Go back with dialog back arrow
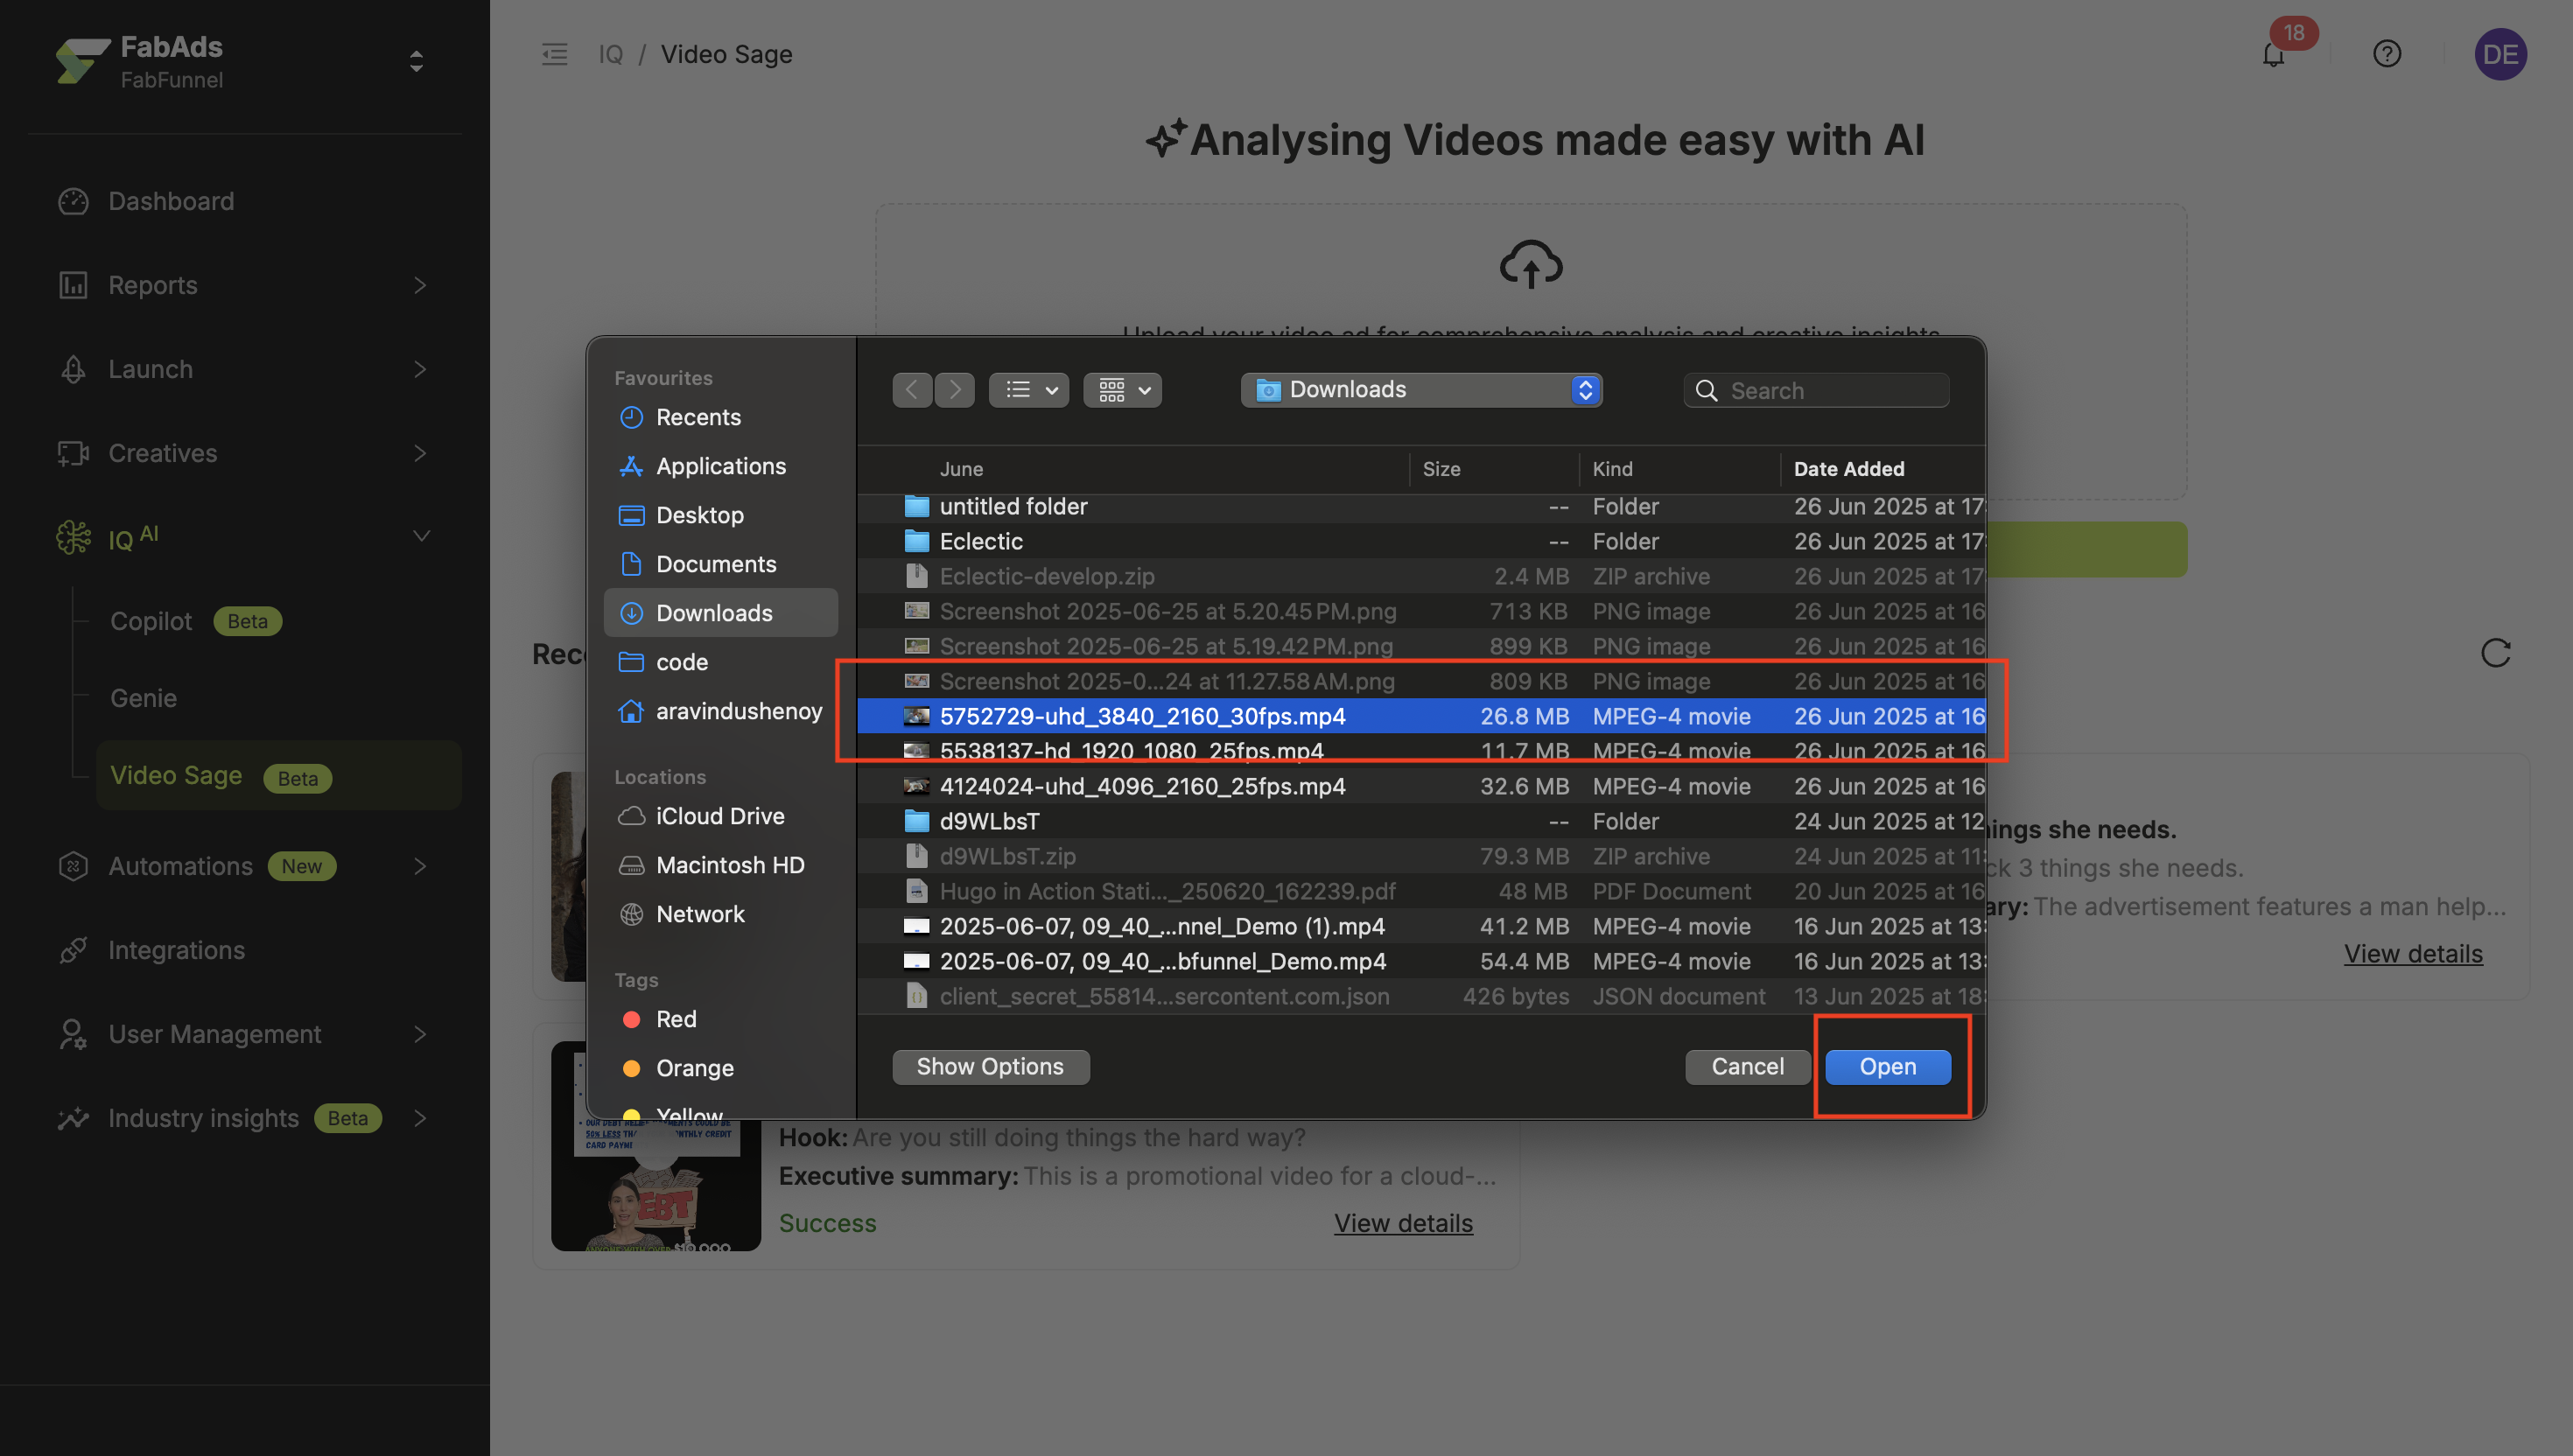The width and height of the screenshot is (2573, 1456). [911, 390]
